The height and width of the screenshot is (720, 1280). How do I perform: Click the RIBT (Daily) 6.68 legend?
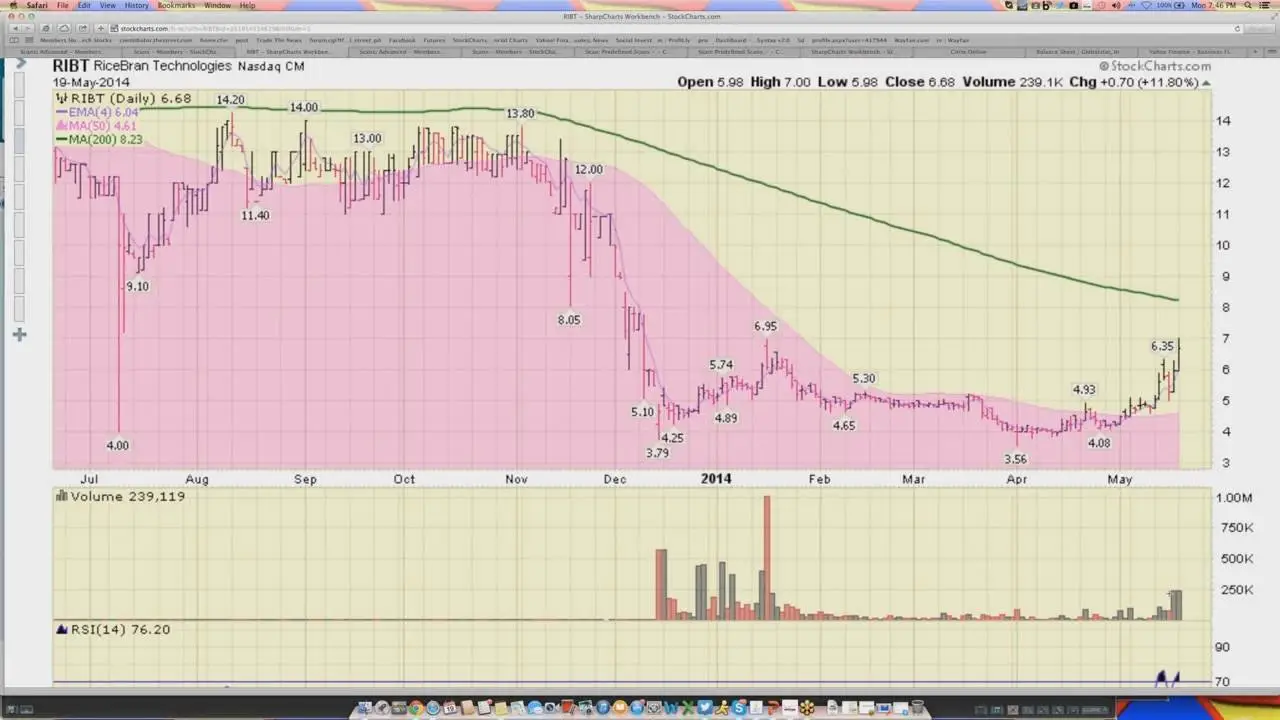[123, 99]
